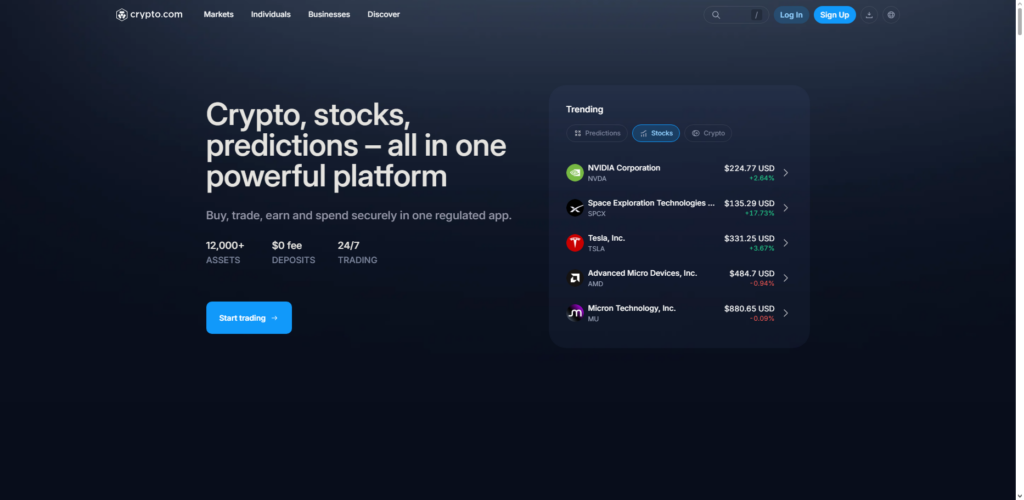Open the Markets menu

218,14
